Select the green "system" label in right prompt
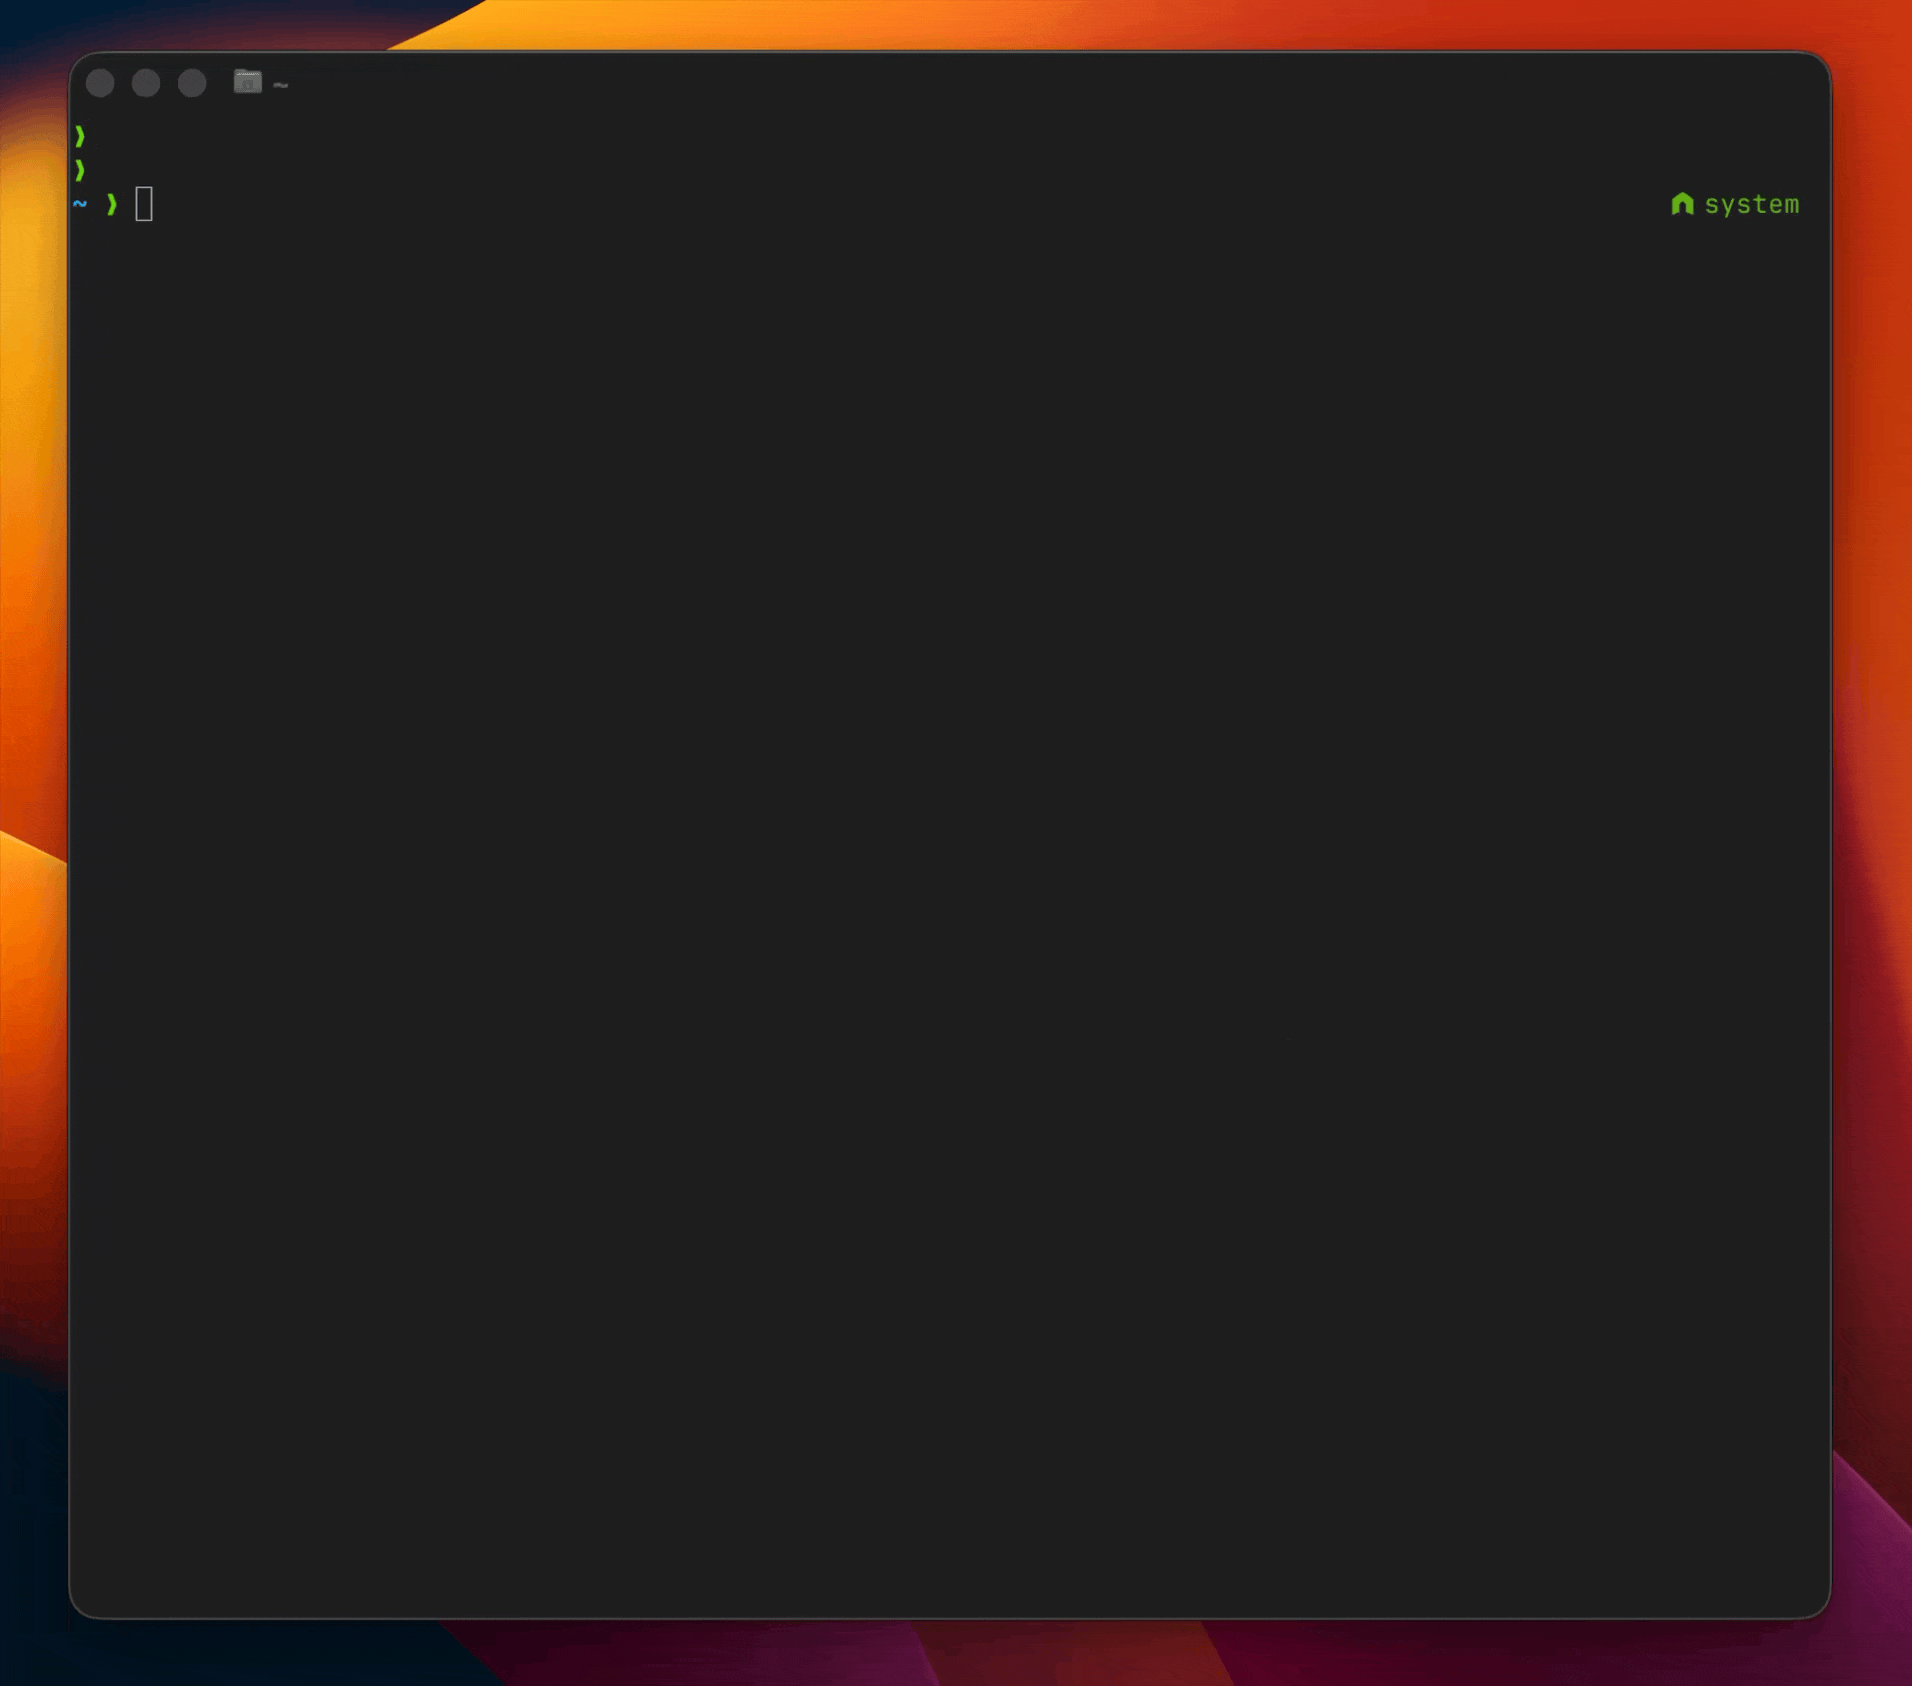Viewport: 1912px width, 1686px height. [1751, 205]
